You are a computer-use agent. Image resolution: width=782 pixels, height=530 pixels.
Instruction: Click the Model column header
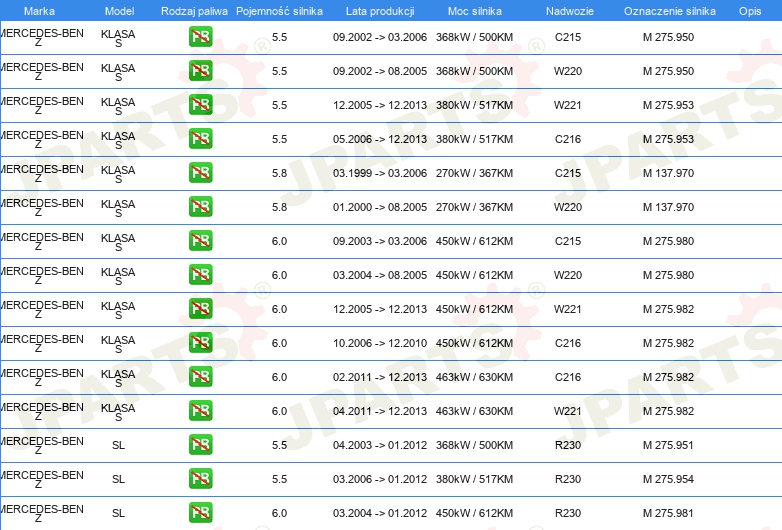pyautogui.click(x=119, y=11)
